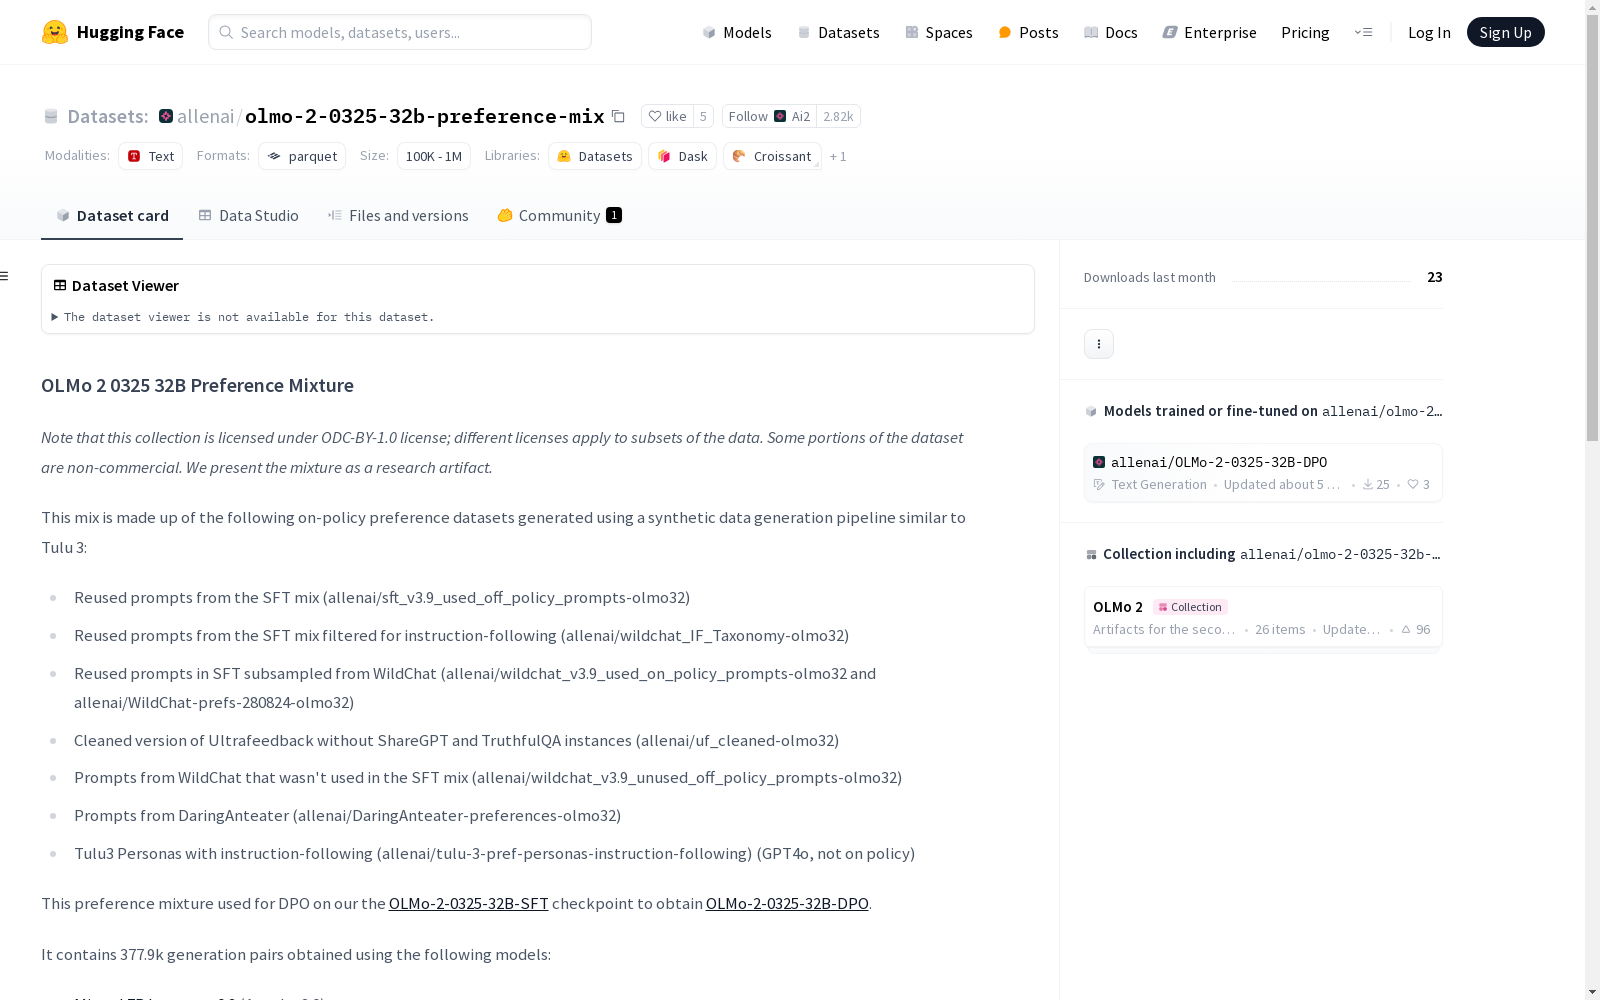Open the Files and versions tab
Viewport: 1600px width, 1000px height.
[x=398, y=215]
